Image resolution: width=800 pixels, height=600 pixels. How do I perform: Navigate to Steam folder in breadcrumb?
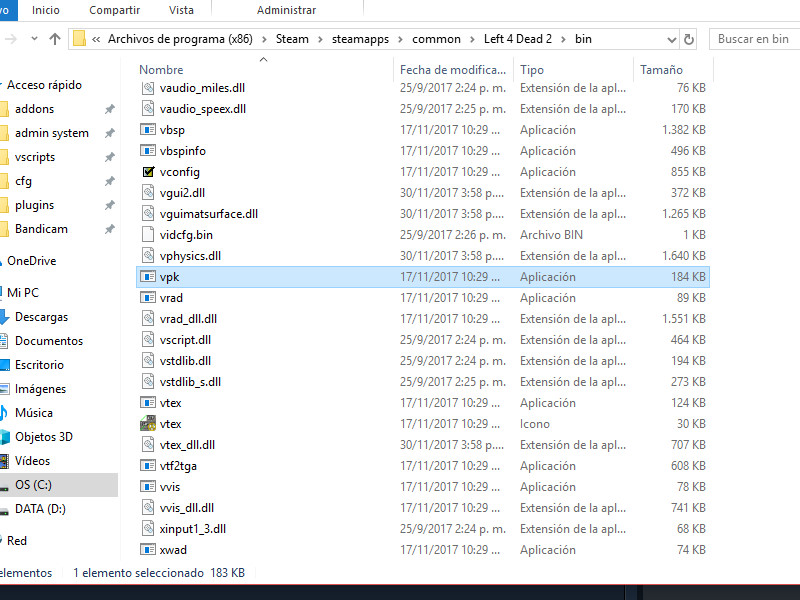pyautogui.click(x=292, y=39)
